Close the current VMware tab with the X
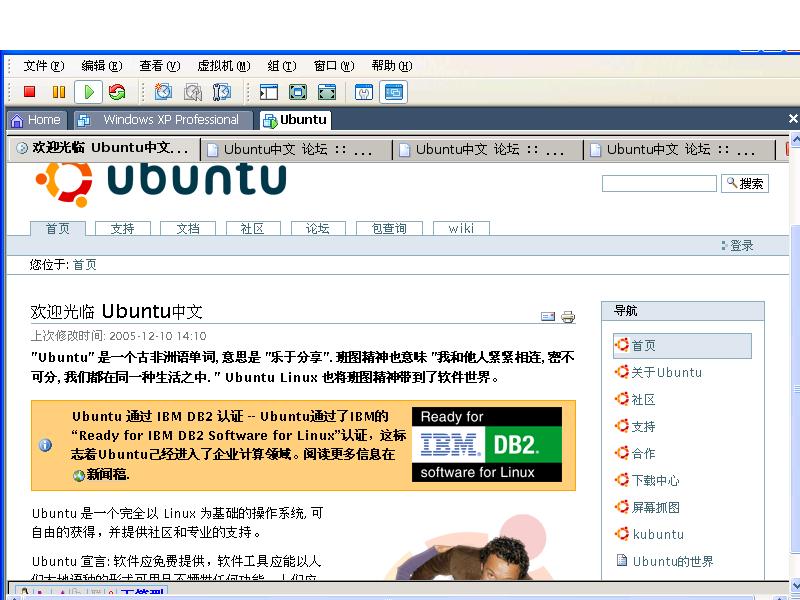 (793, 119)
